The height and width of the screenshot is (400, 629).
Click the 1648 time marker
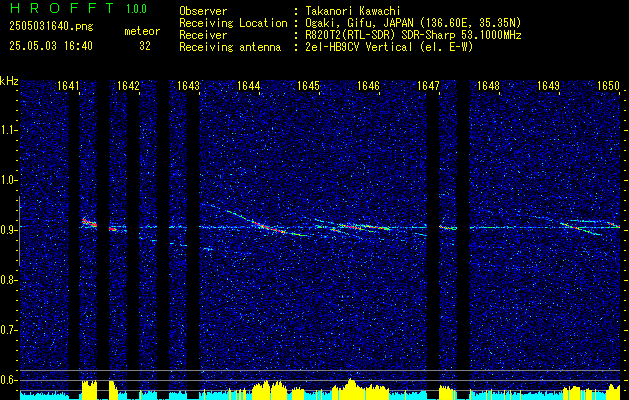[x=488, y=85]
